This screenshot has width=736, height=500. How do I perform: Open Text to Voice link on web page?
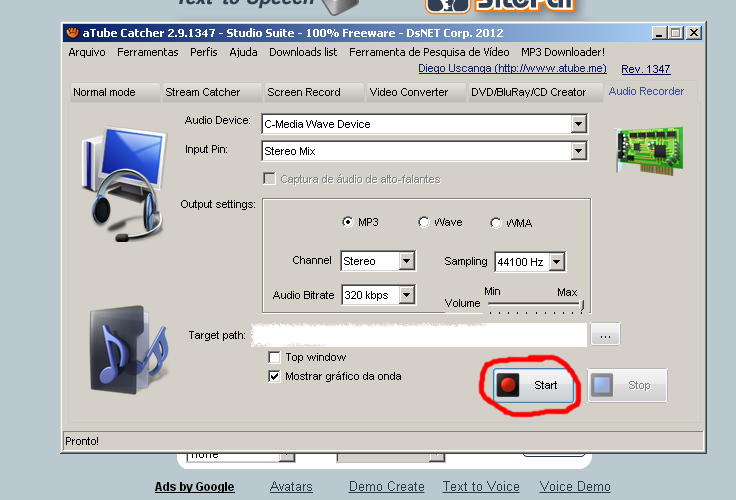pos(481,487)
